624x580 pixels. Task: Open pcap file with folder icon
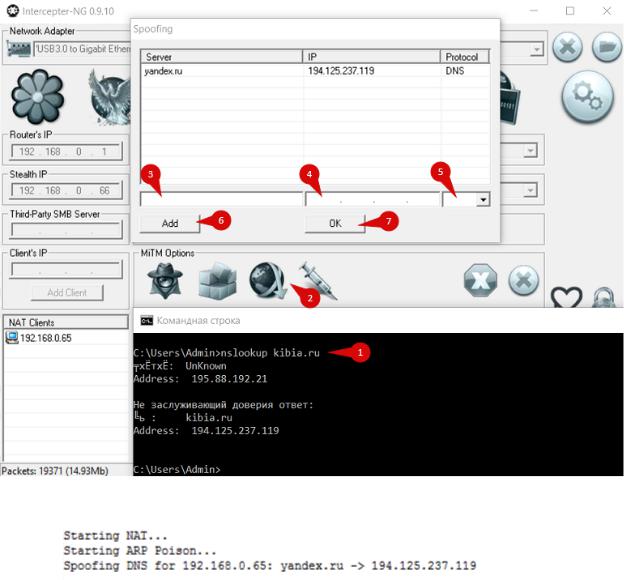[x=607, y=47]
